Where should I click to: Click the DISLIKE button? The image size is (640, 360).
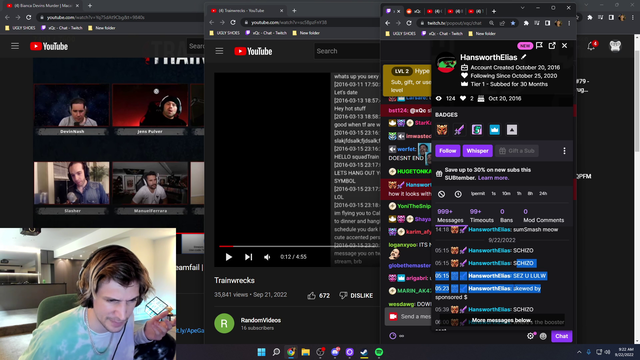pos(356,295)
